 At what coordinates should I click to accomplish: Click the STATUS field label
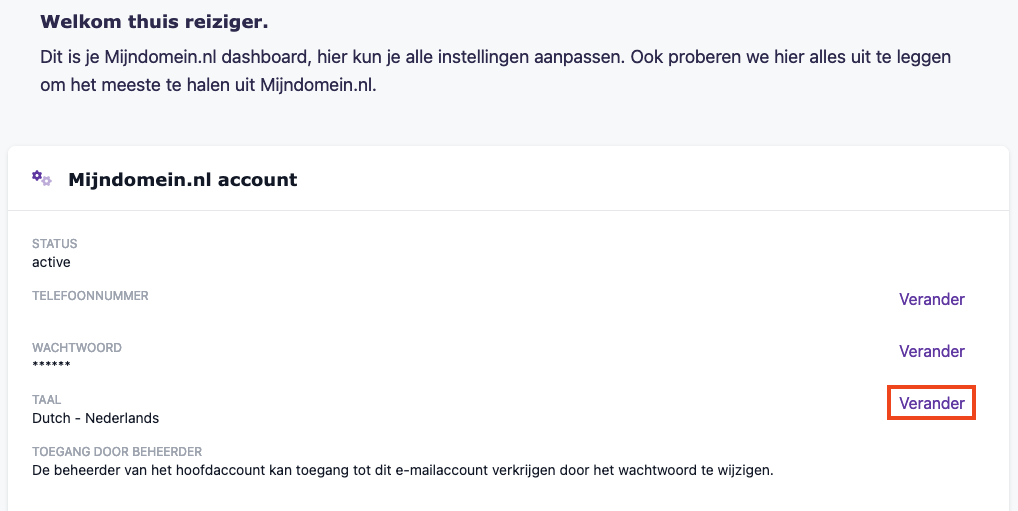coord(54,244)
